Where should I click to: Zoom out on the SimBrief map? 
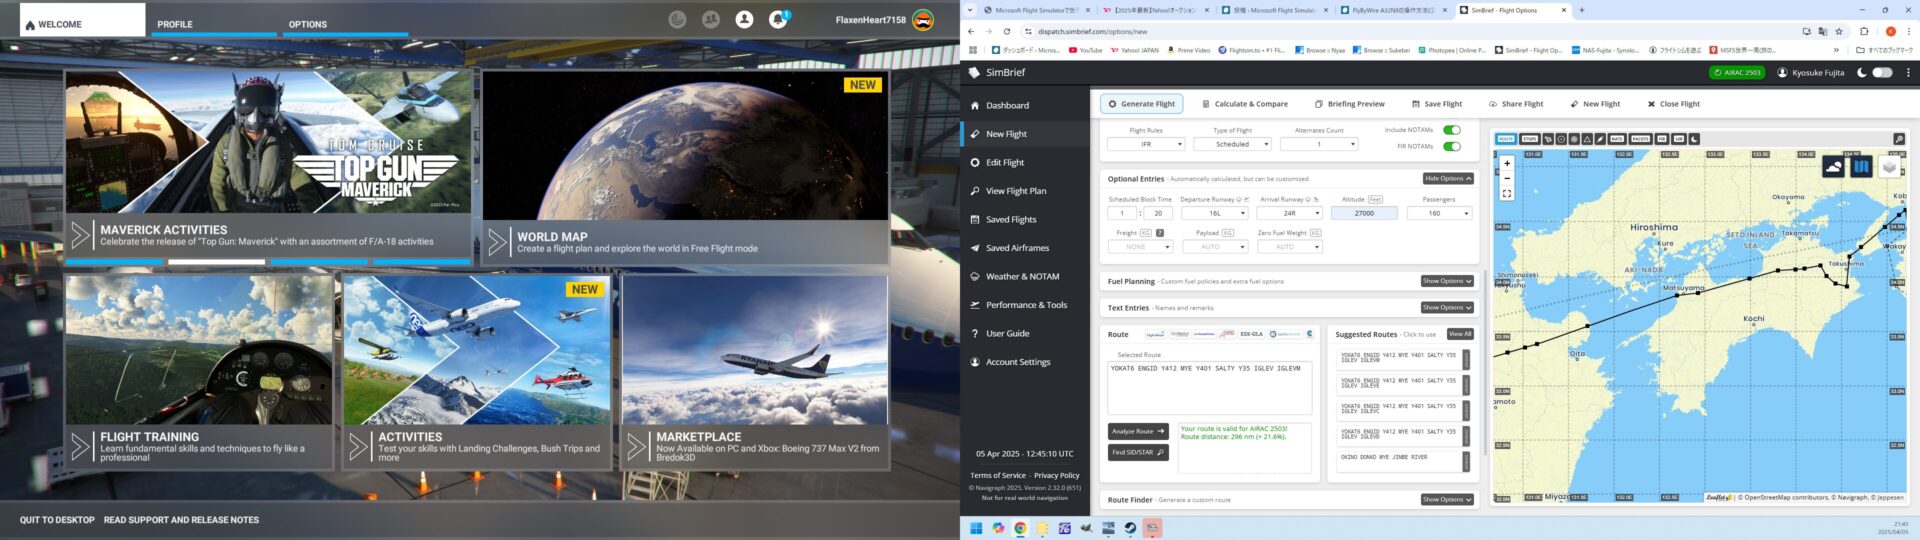click(1506, 178)
